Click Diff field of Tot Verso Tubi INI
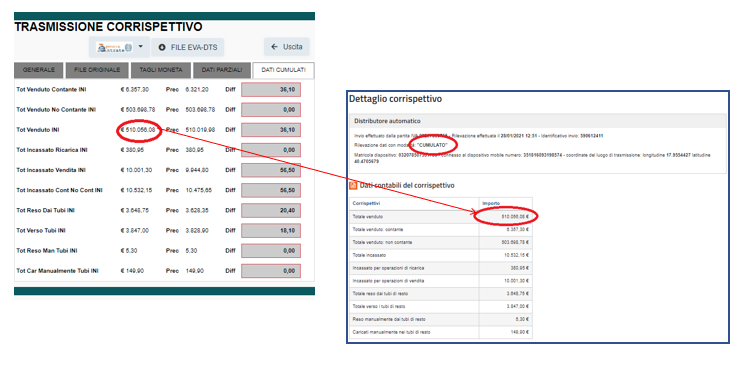 coord(271,230)
